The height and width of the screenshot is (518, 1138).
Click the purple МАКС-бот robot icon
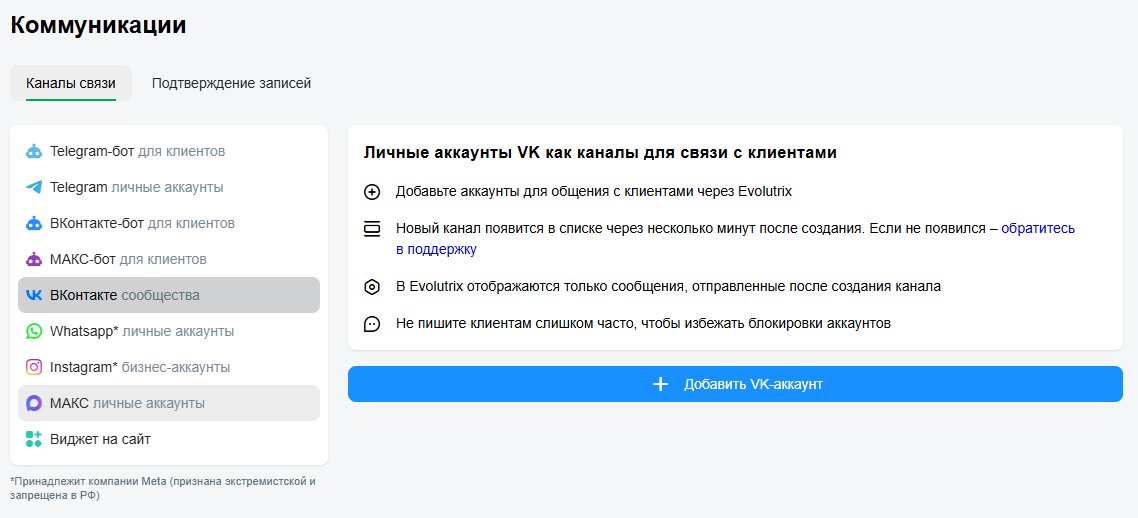[x=34, y=259]
